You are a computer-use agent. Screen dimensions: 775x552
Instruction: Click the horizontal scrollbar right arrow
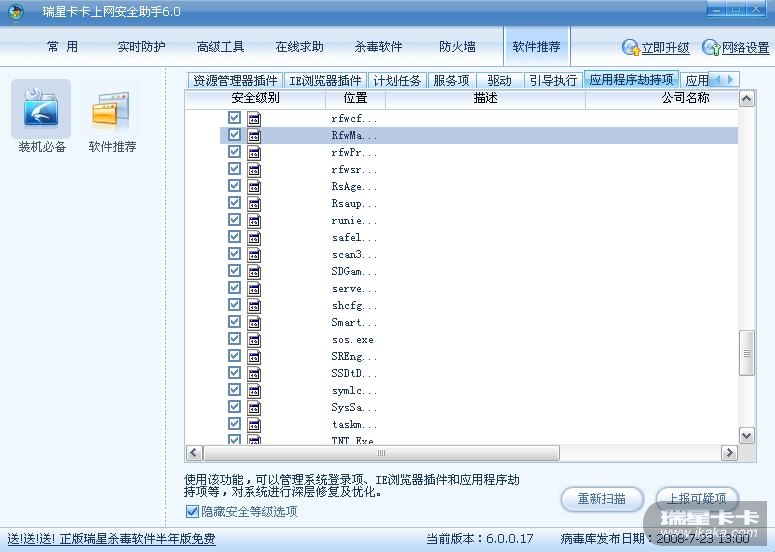729,453
